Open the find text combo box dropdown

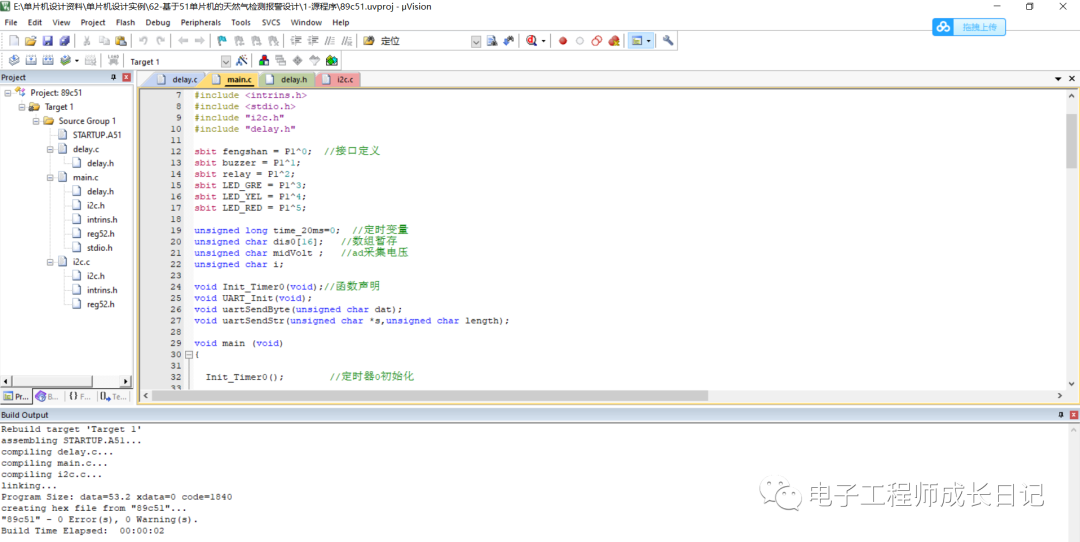pyautogui.click(x=476, y=41)
